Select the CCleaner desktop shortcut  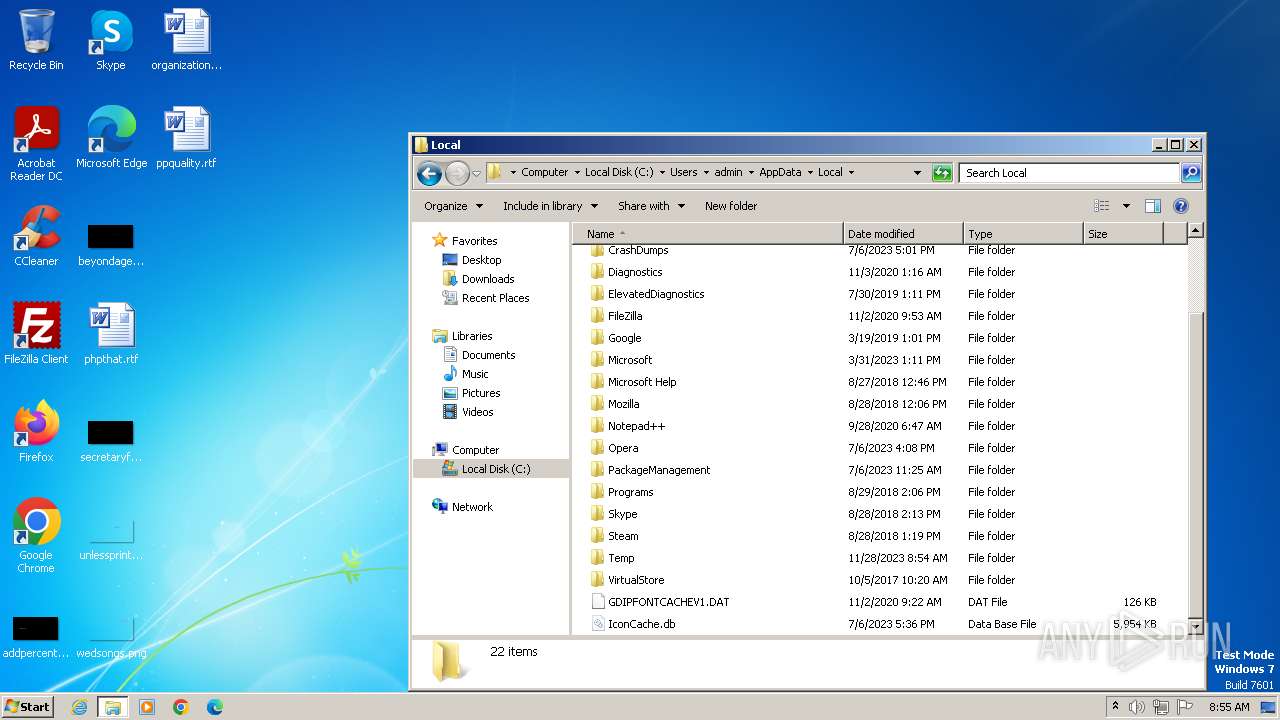pos(36,236)
